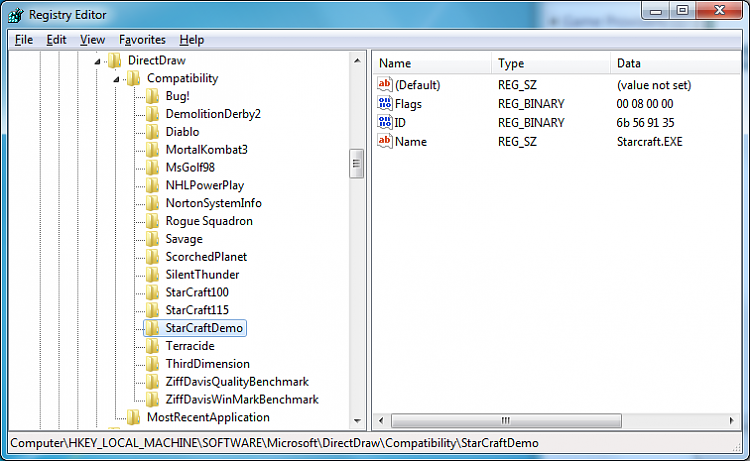Click the ZiffDavisQualityBenchmark folder icon
The width and height of the screenshot is (750, 461).
[x=152, y=382]
